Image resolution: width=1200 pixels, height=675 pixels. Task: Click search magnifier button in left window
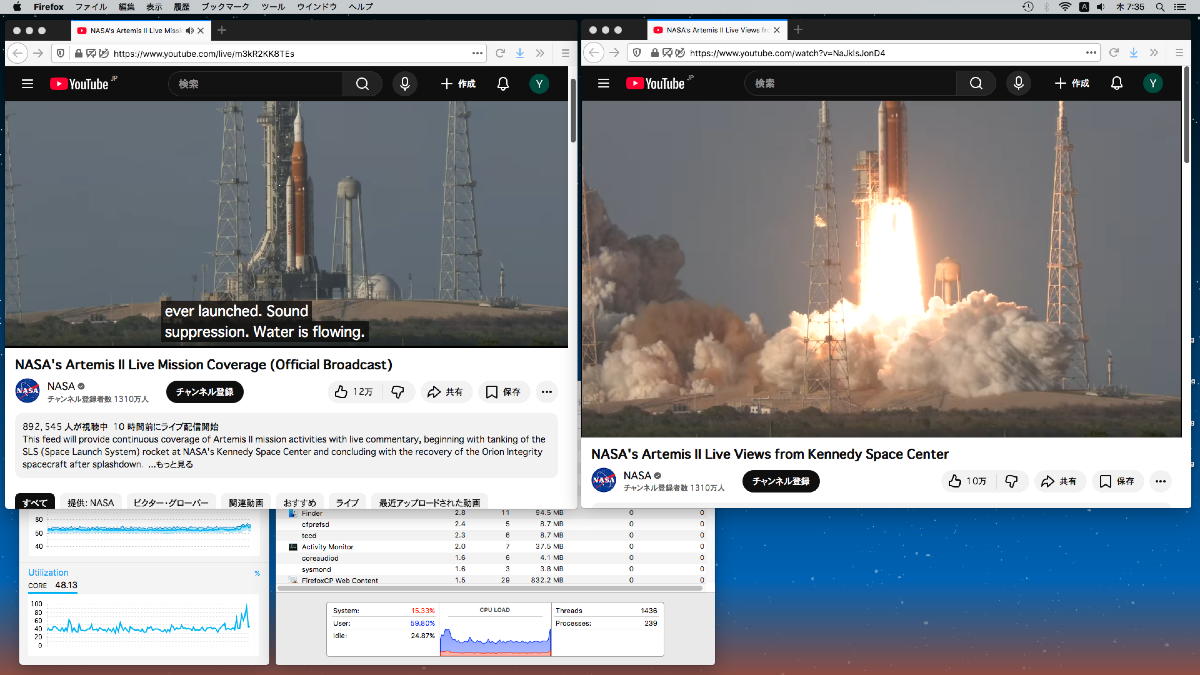(x=362, y=84)
